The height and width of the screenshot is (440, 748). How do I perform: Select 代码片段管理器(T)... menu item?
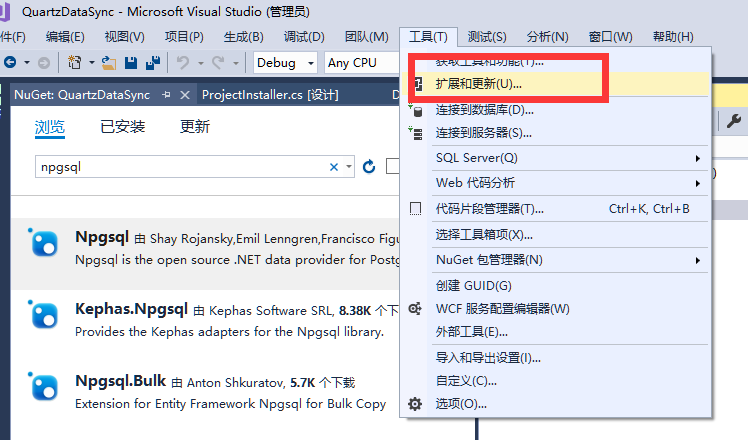tap(556, 209)
